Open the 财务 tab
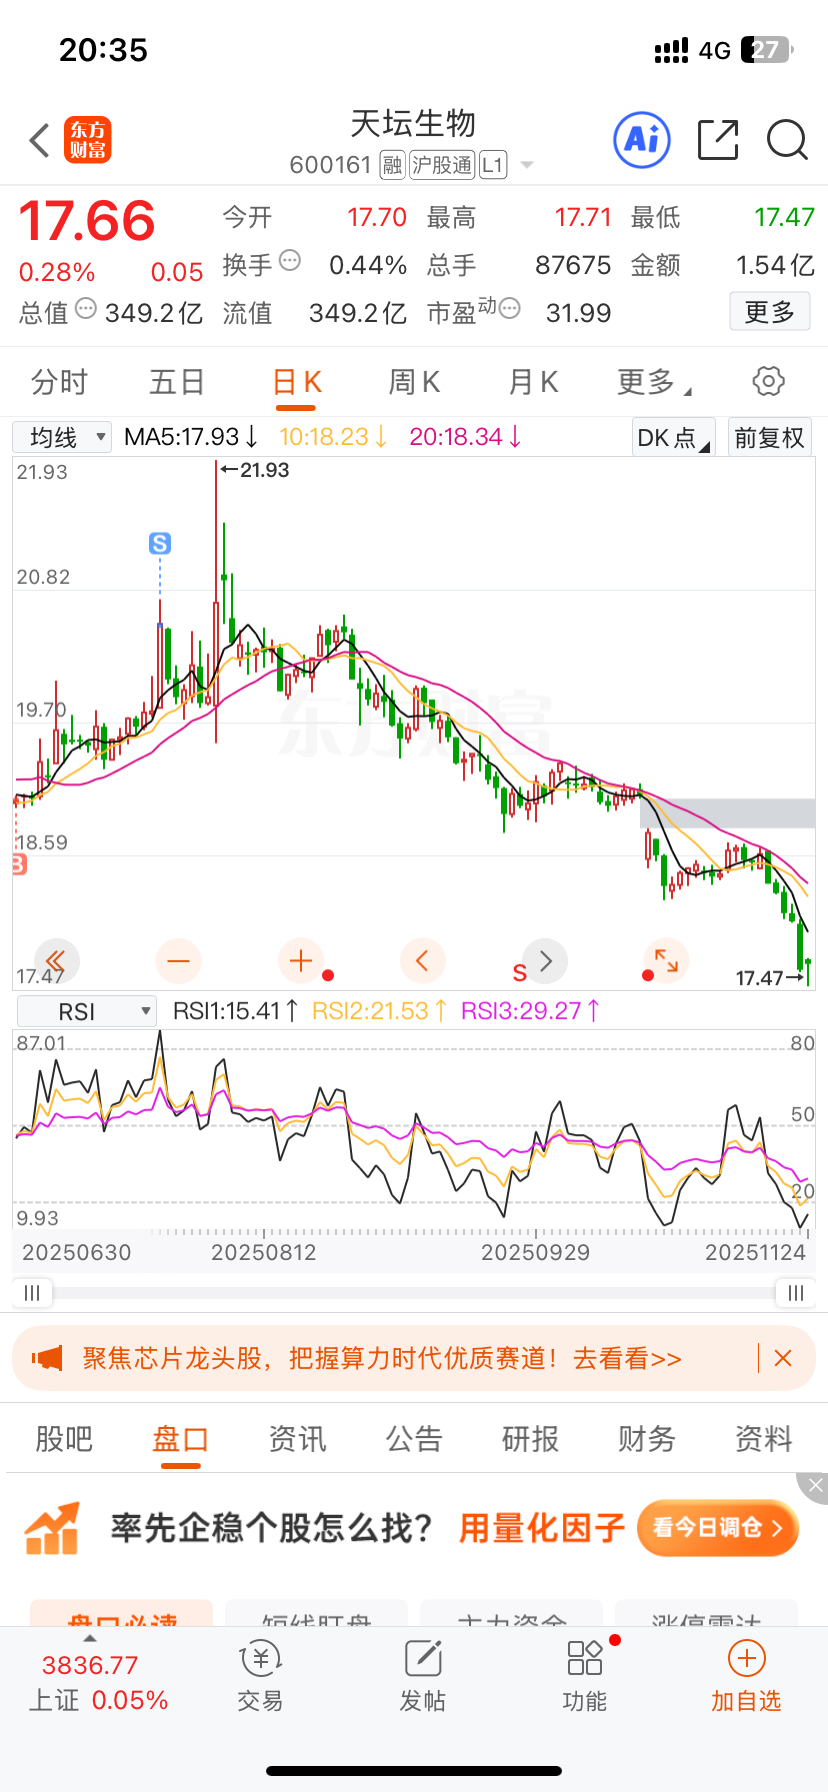The image size is (828, 1792). coord(647,1439)
